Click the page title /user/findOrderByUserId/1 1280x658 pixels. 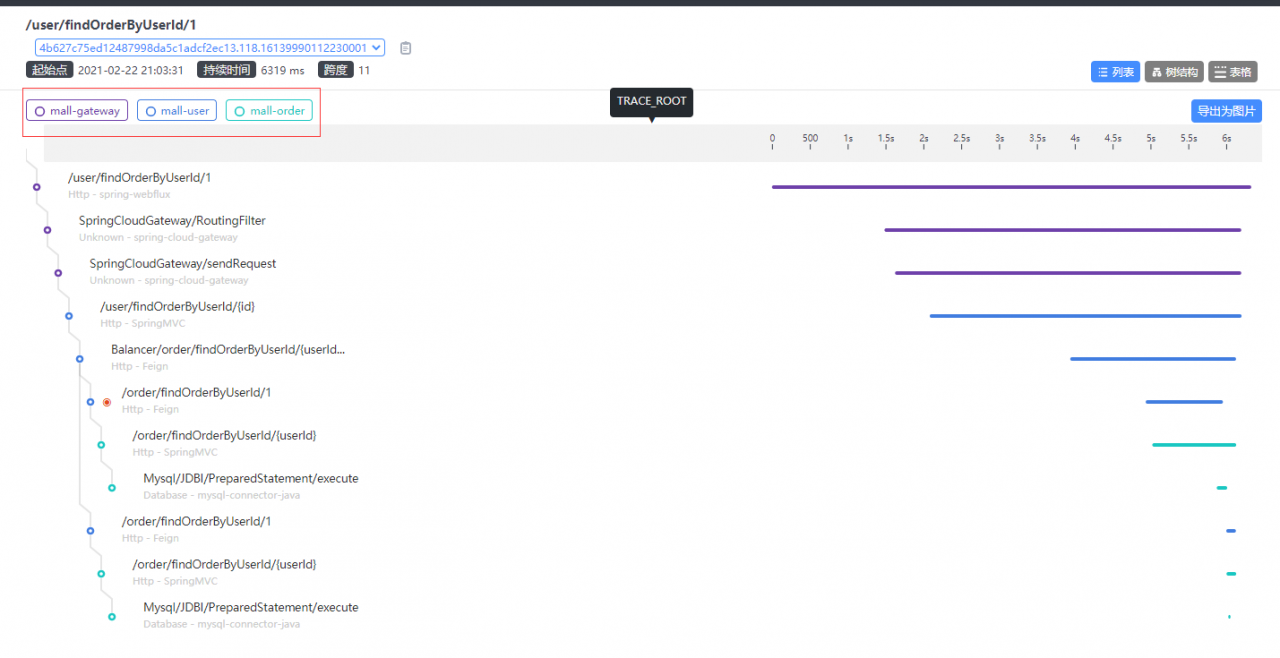(x=112, y=25)
